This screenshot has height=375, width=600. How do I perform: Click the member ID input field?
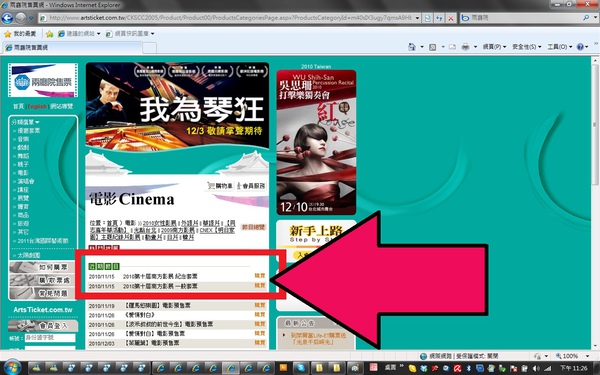[50, 338]
